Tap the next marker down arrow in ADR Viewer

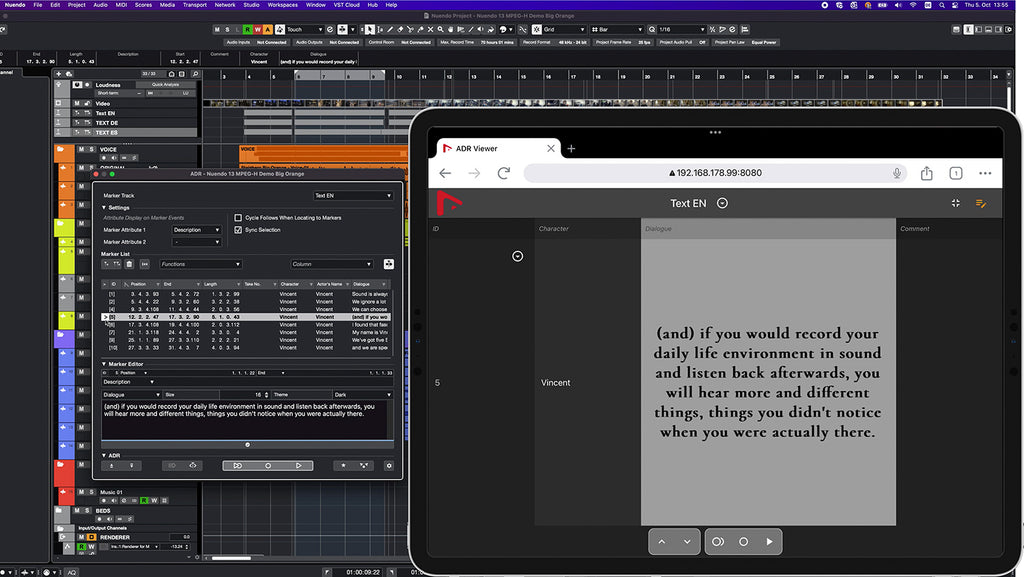(687, 542)
